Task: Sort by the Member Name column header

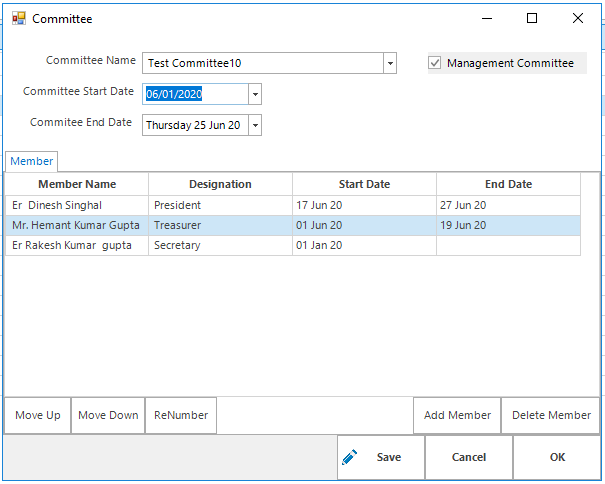Action: [77, 184]
